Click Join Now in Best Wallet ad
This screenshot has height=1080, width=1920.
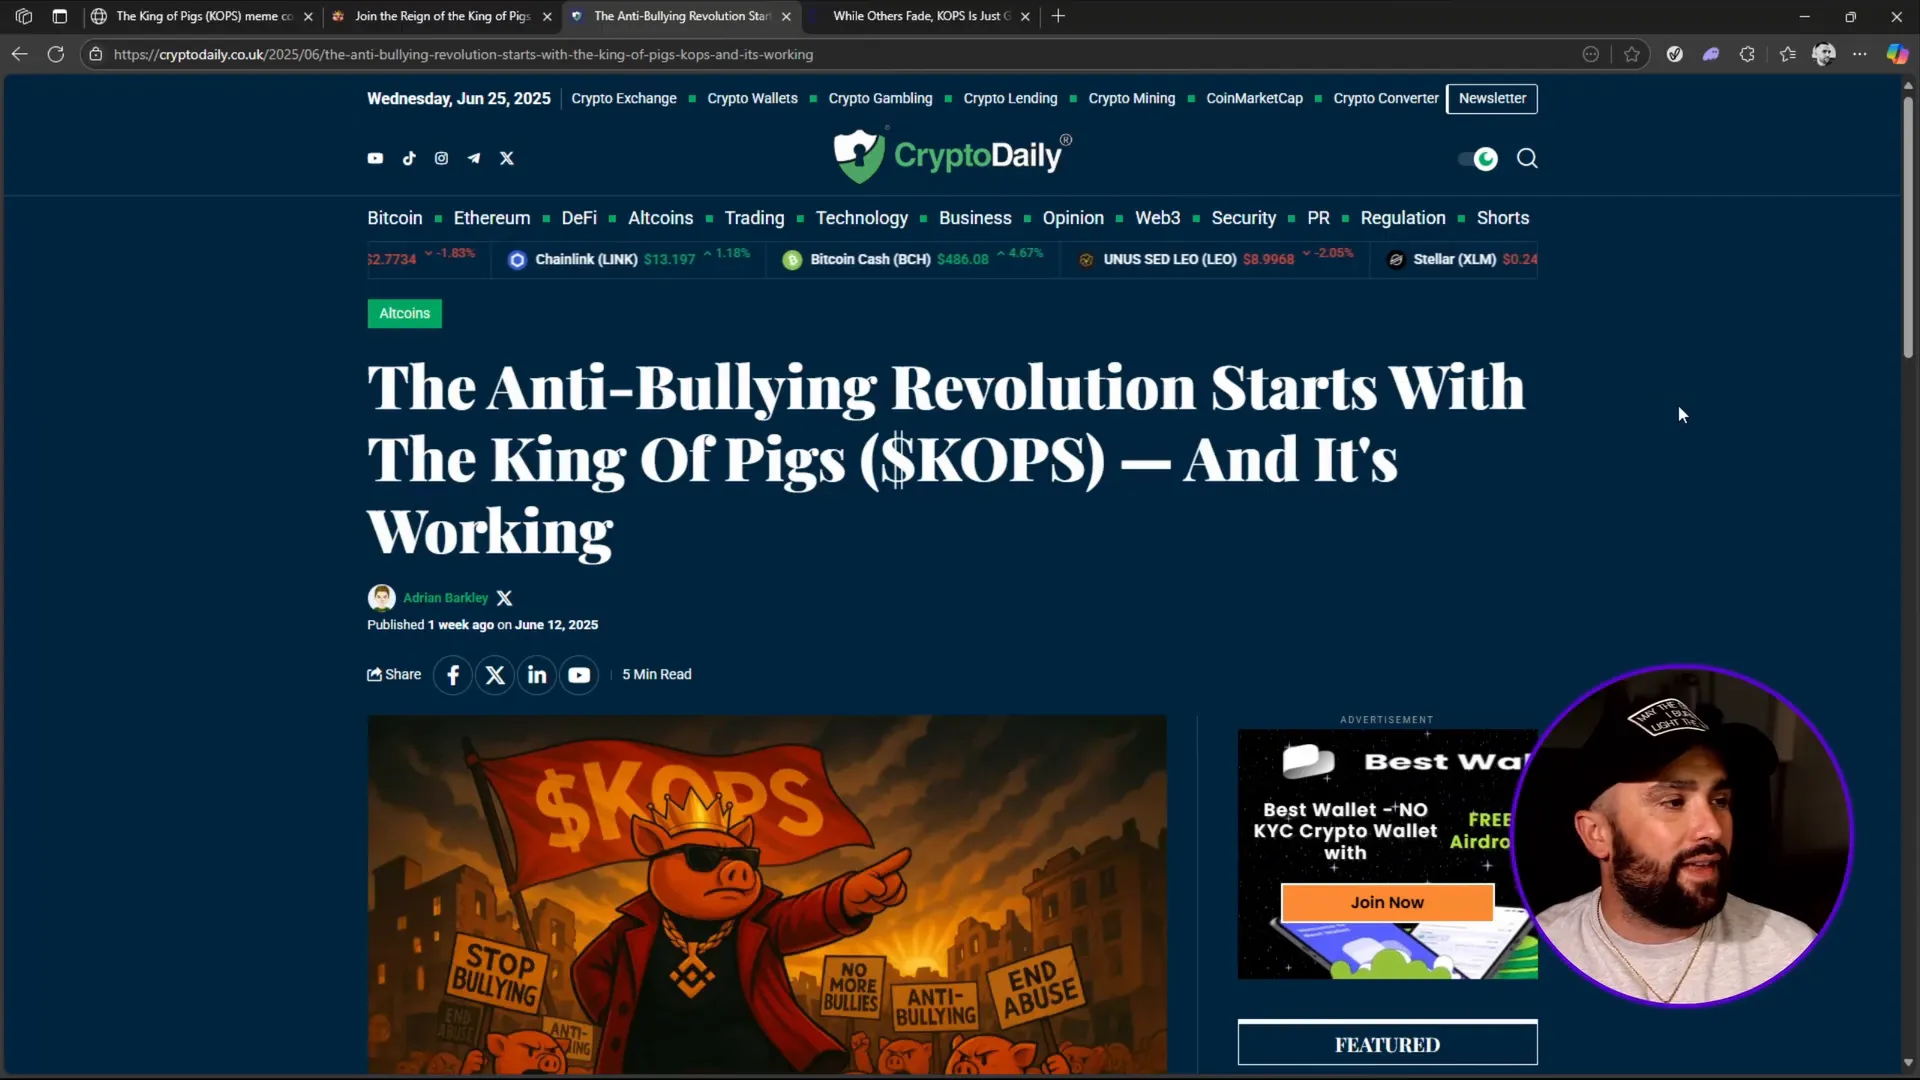(x=1387, y=903)
